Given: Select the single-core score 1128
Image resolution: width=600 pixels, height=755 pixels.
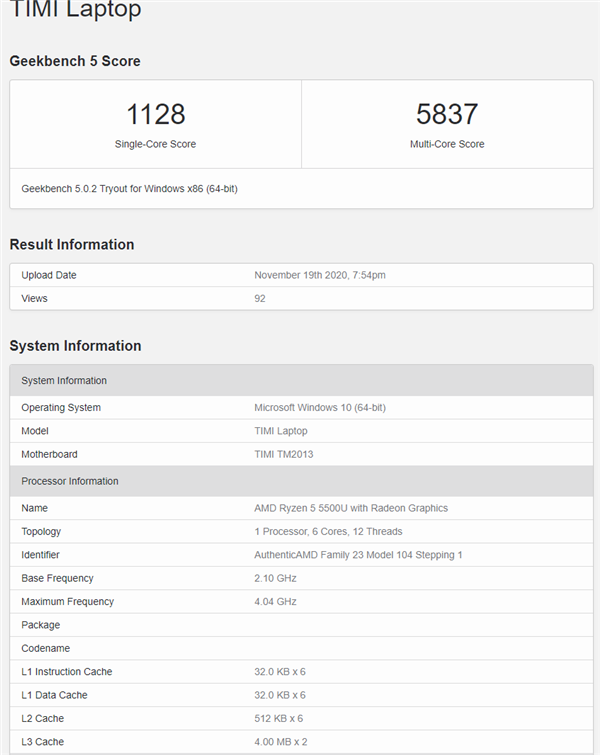Looking at the screenshot, I should 155,114.
